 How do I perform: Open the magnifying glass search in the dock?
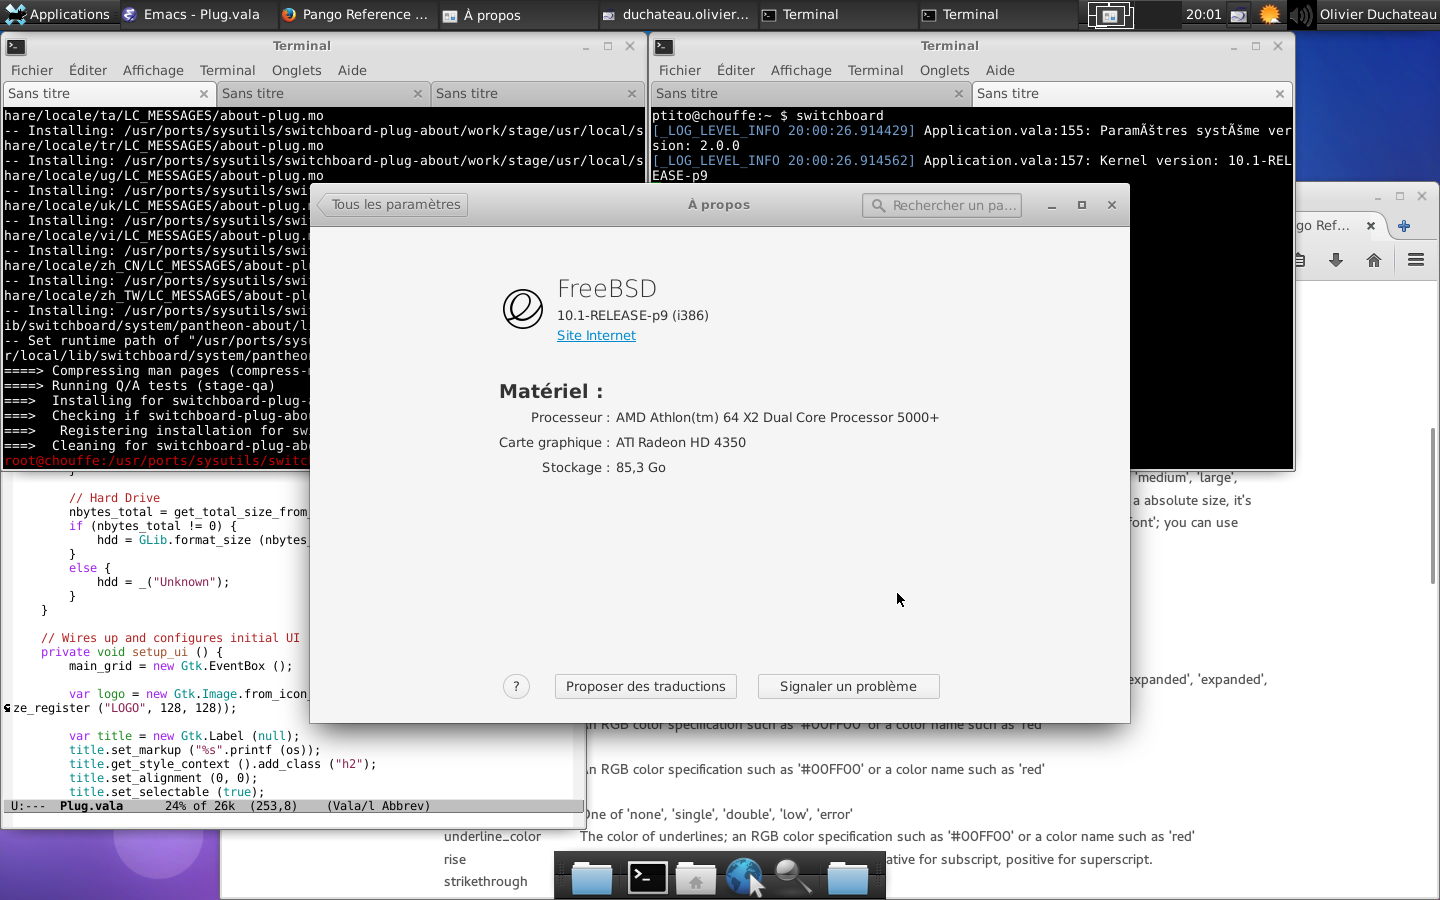tap(794, 877)
